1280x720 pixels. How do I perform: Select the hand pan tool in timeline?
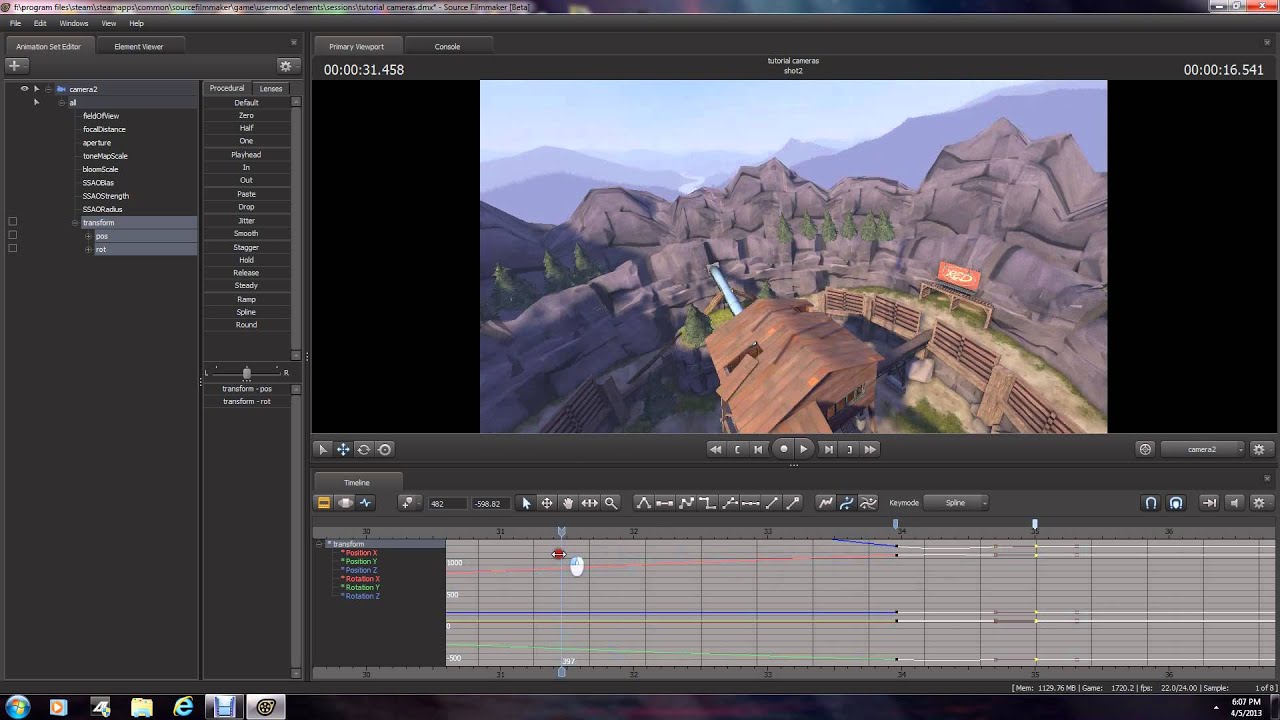pyautogui.click(x=568, y=503)
